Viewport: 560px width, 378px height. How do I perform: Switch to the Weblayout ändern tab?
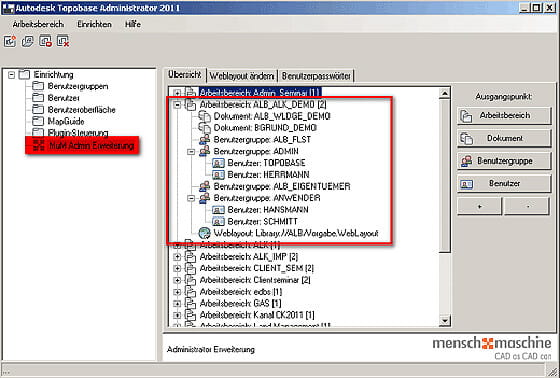[242, 76]
